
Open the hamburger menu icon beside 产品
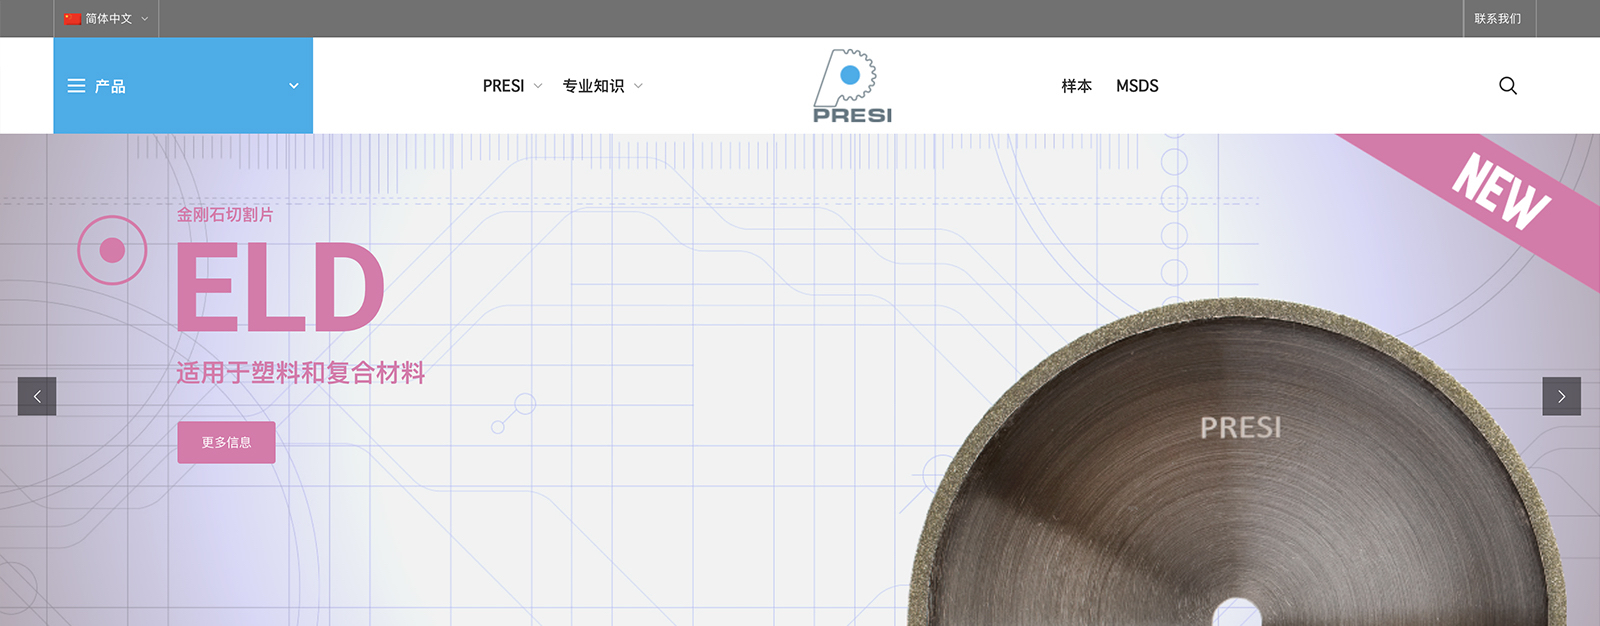[x=76, y=86]
